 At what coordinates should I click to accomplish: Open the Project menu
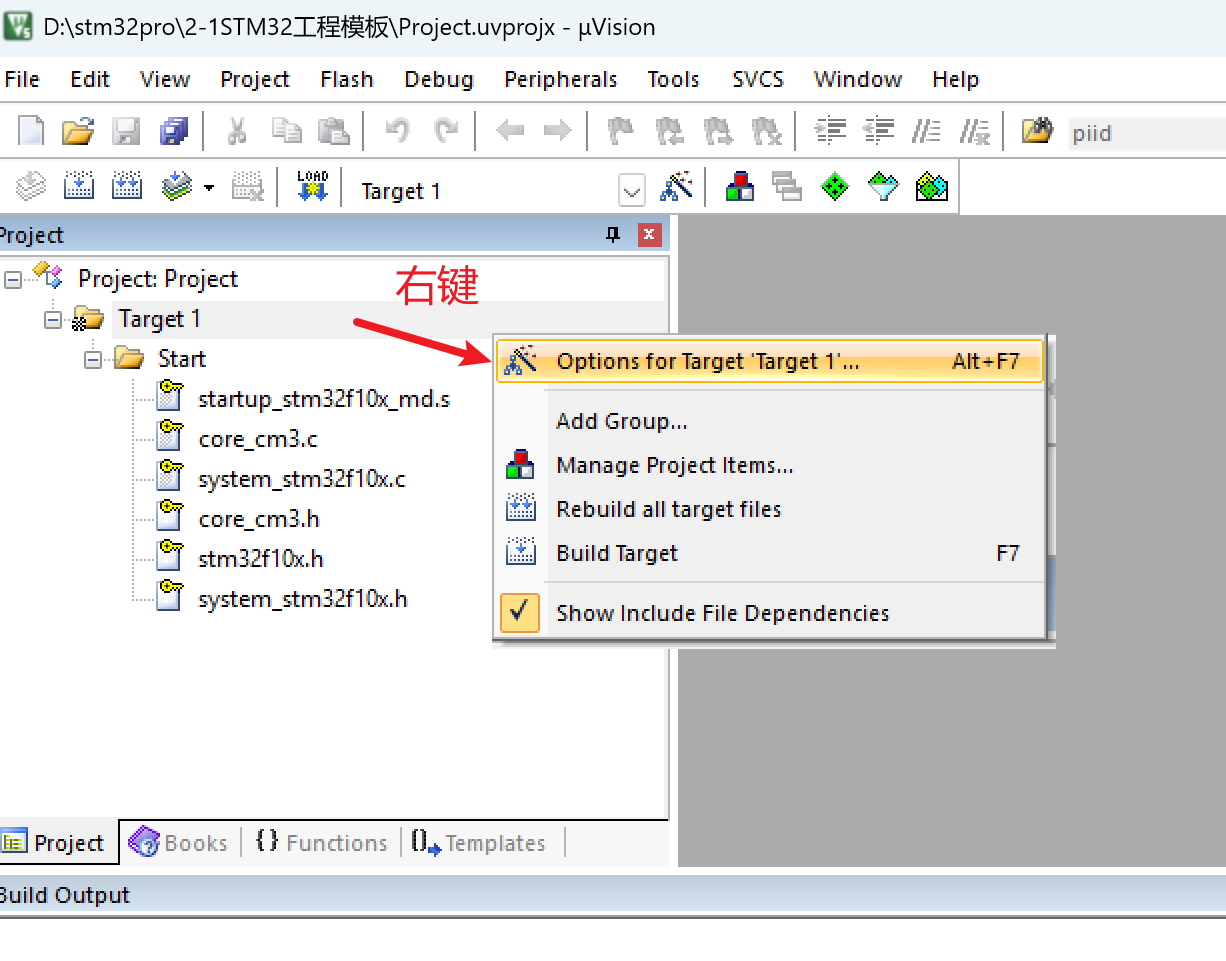click(255, 79)
